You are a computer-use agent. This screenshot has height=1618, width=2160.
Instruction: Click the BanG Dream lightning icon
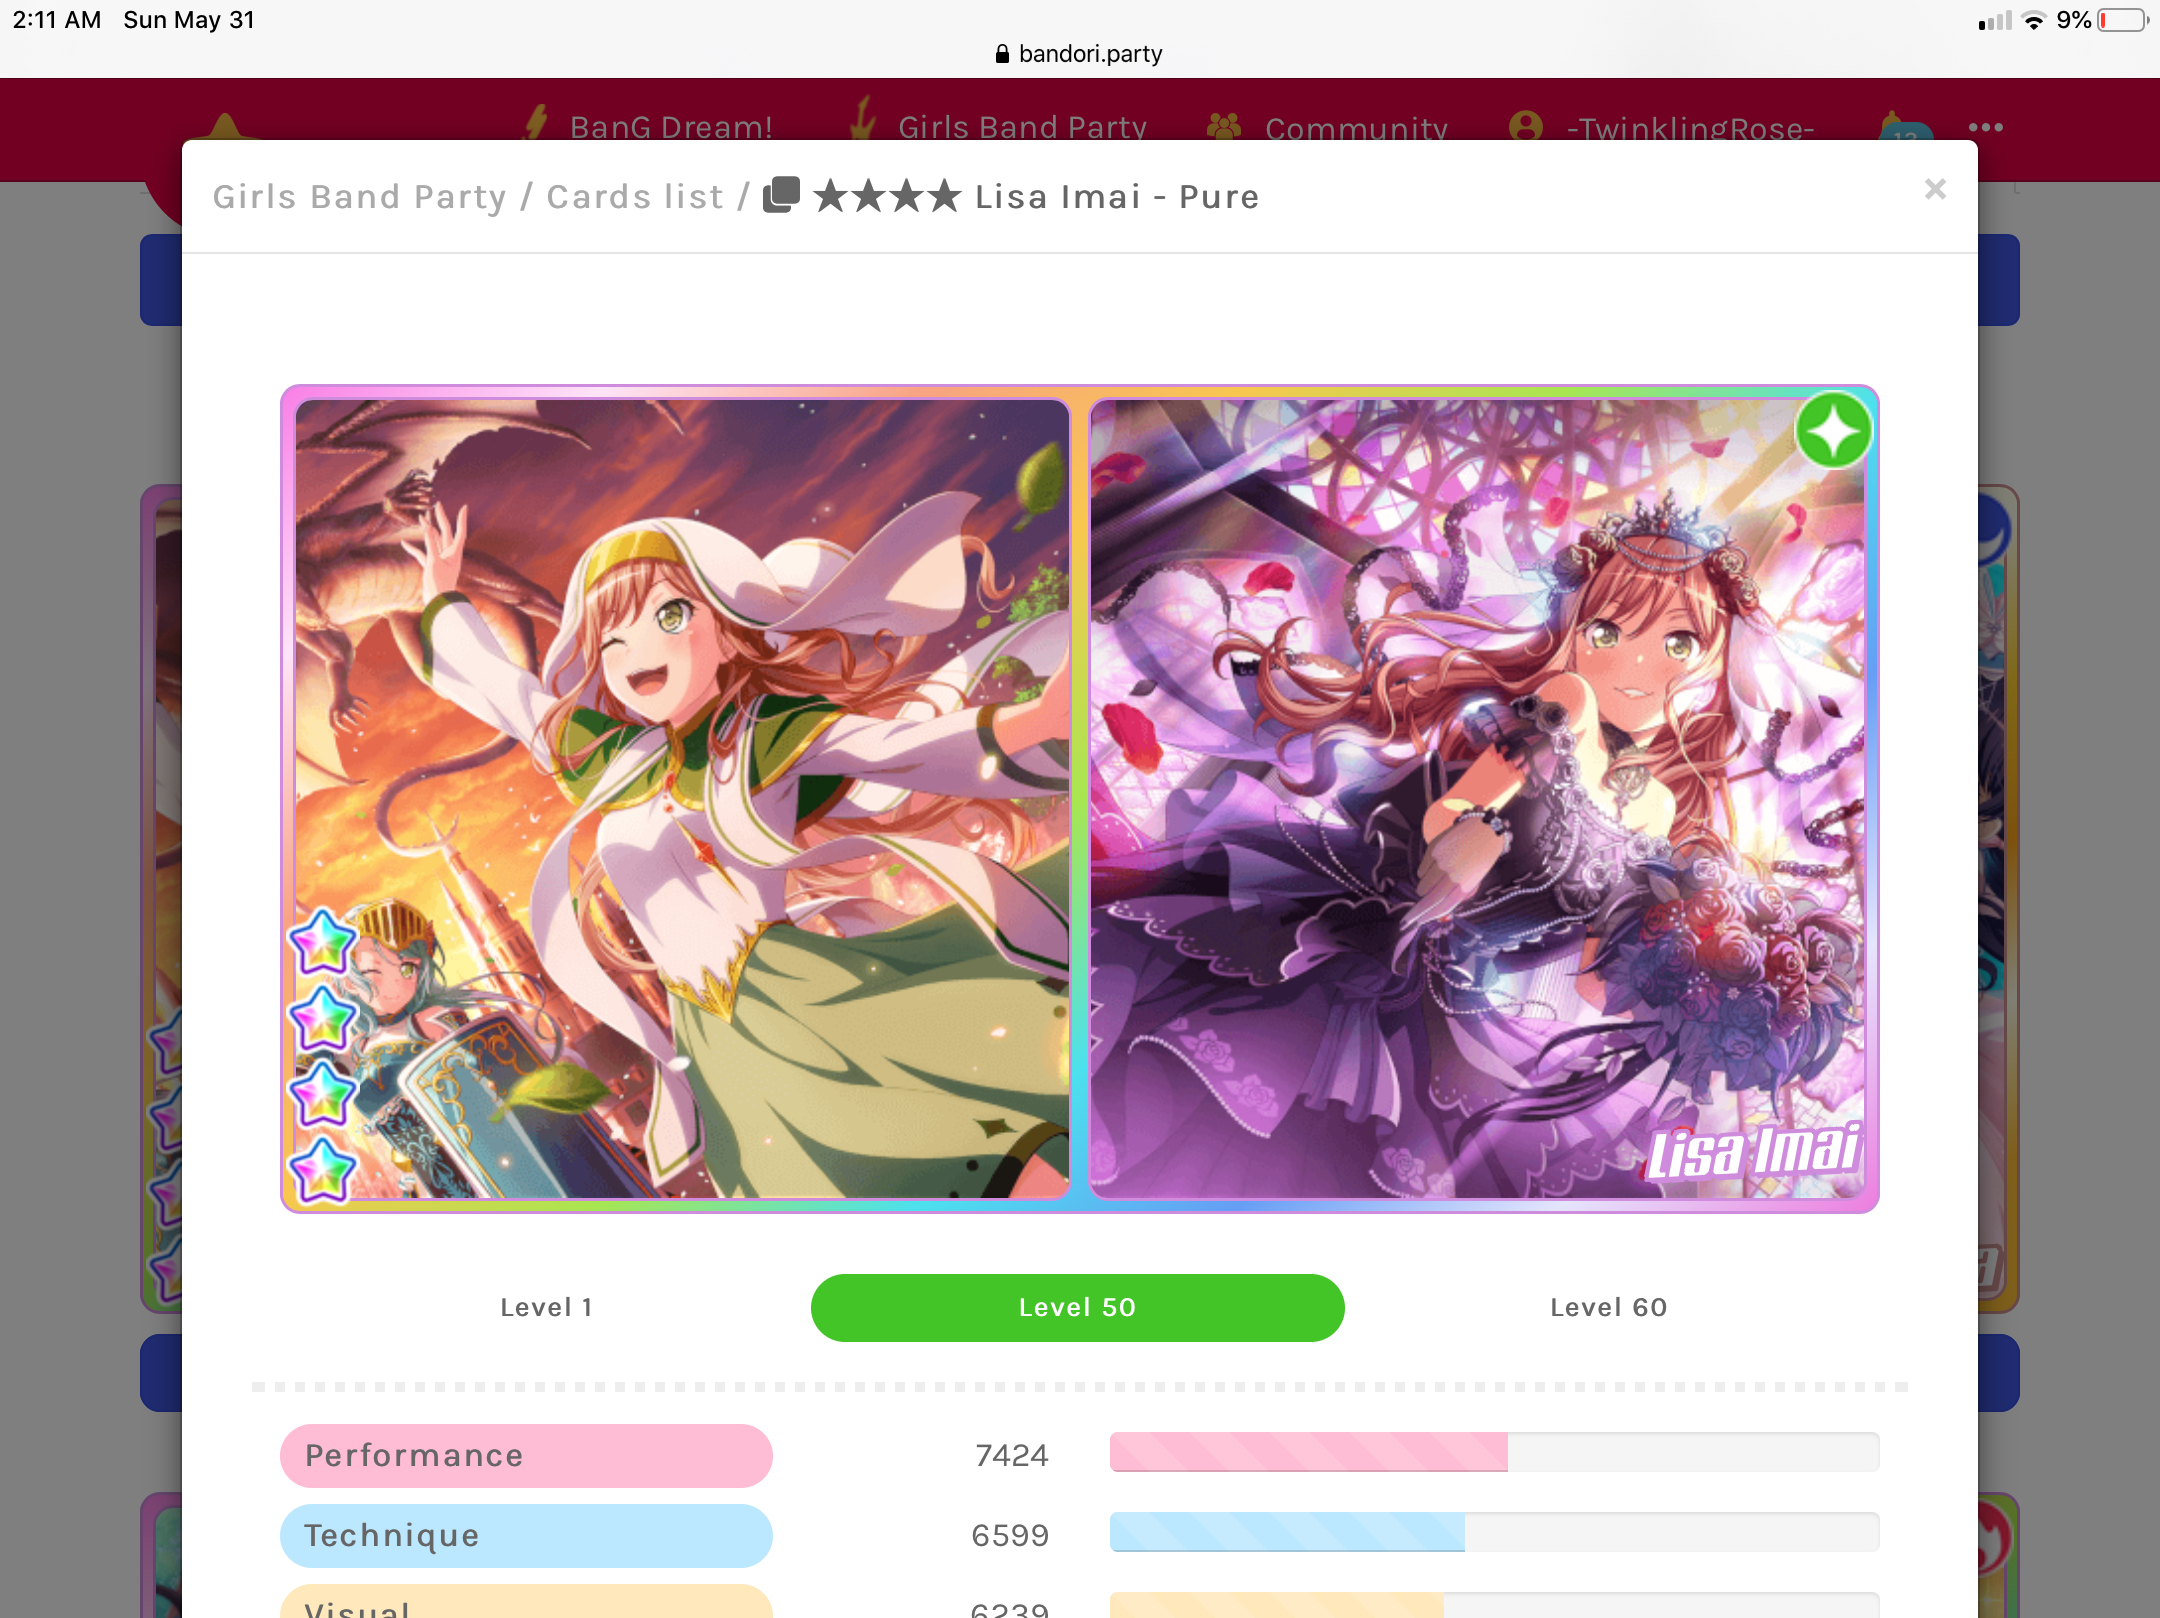coord(537,121)
